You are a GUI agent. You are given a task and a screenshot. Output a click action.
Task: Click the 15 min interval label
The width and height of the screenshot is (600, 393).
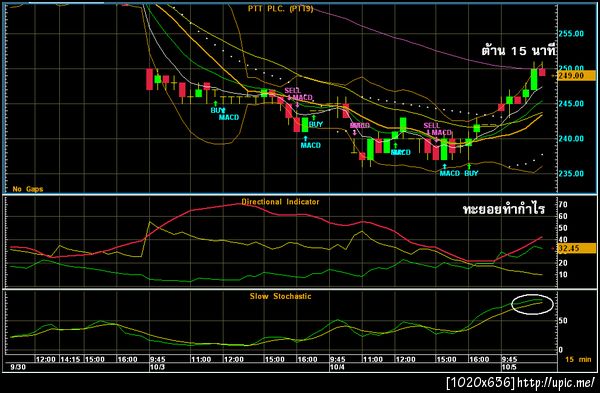(x=578, y=359)
